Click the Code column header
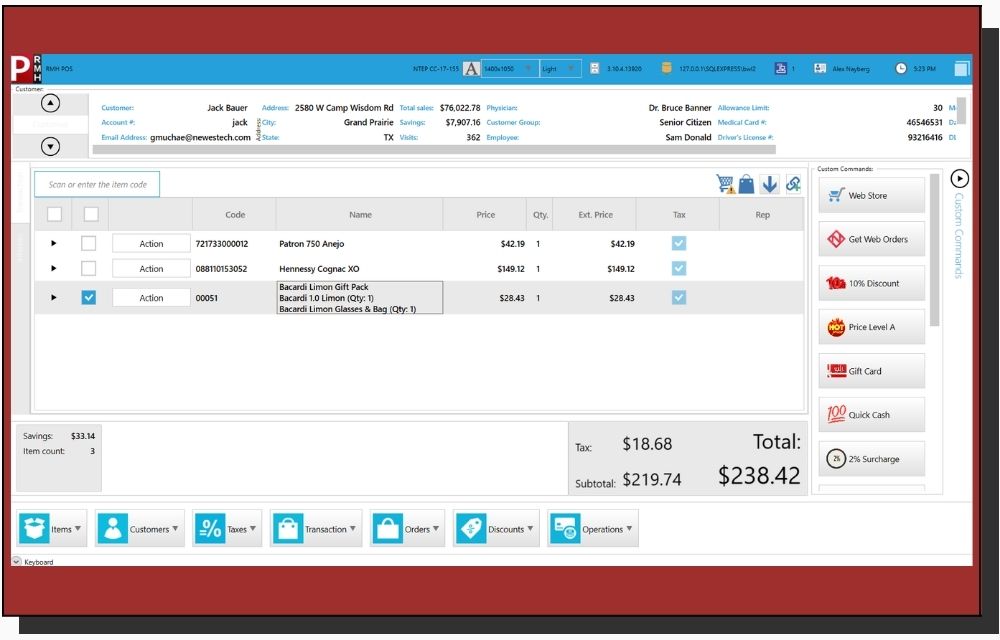Viewport: 1000px width, 640px height. click(x=235, y=214)
